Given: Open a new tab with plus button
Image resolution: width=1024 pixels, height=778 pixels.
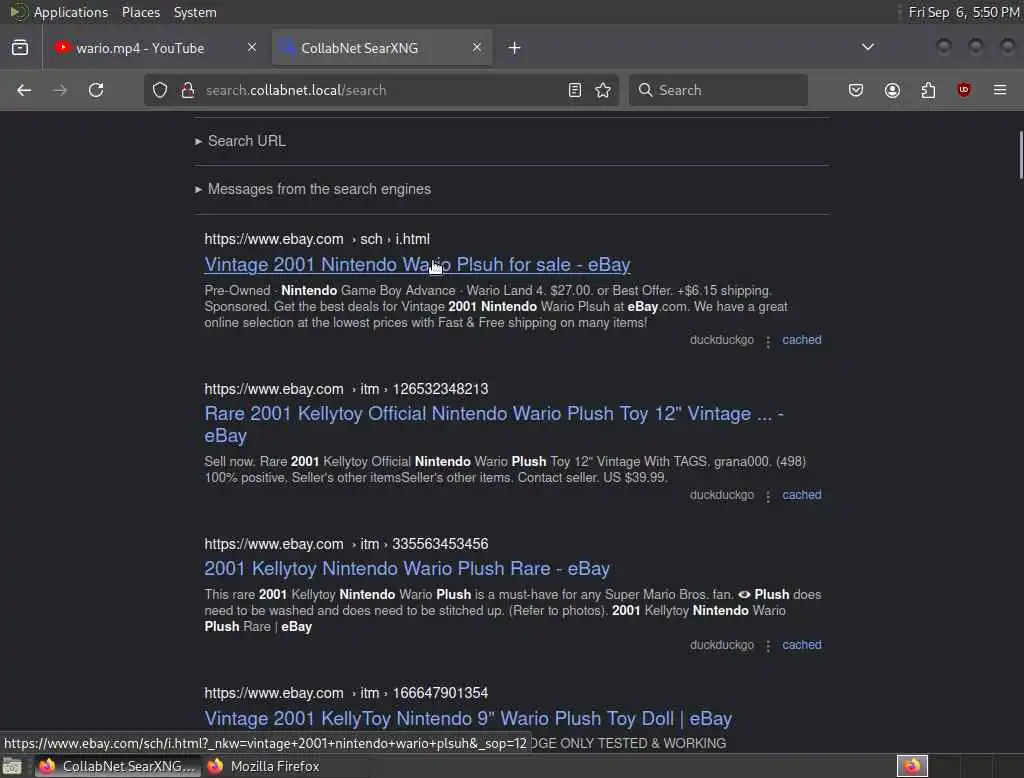Looking at the screenshot, I should tap(515, 48).
